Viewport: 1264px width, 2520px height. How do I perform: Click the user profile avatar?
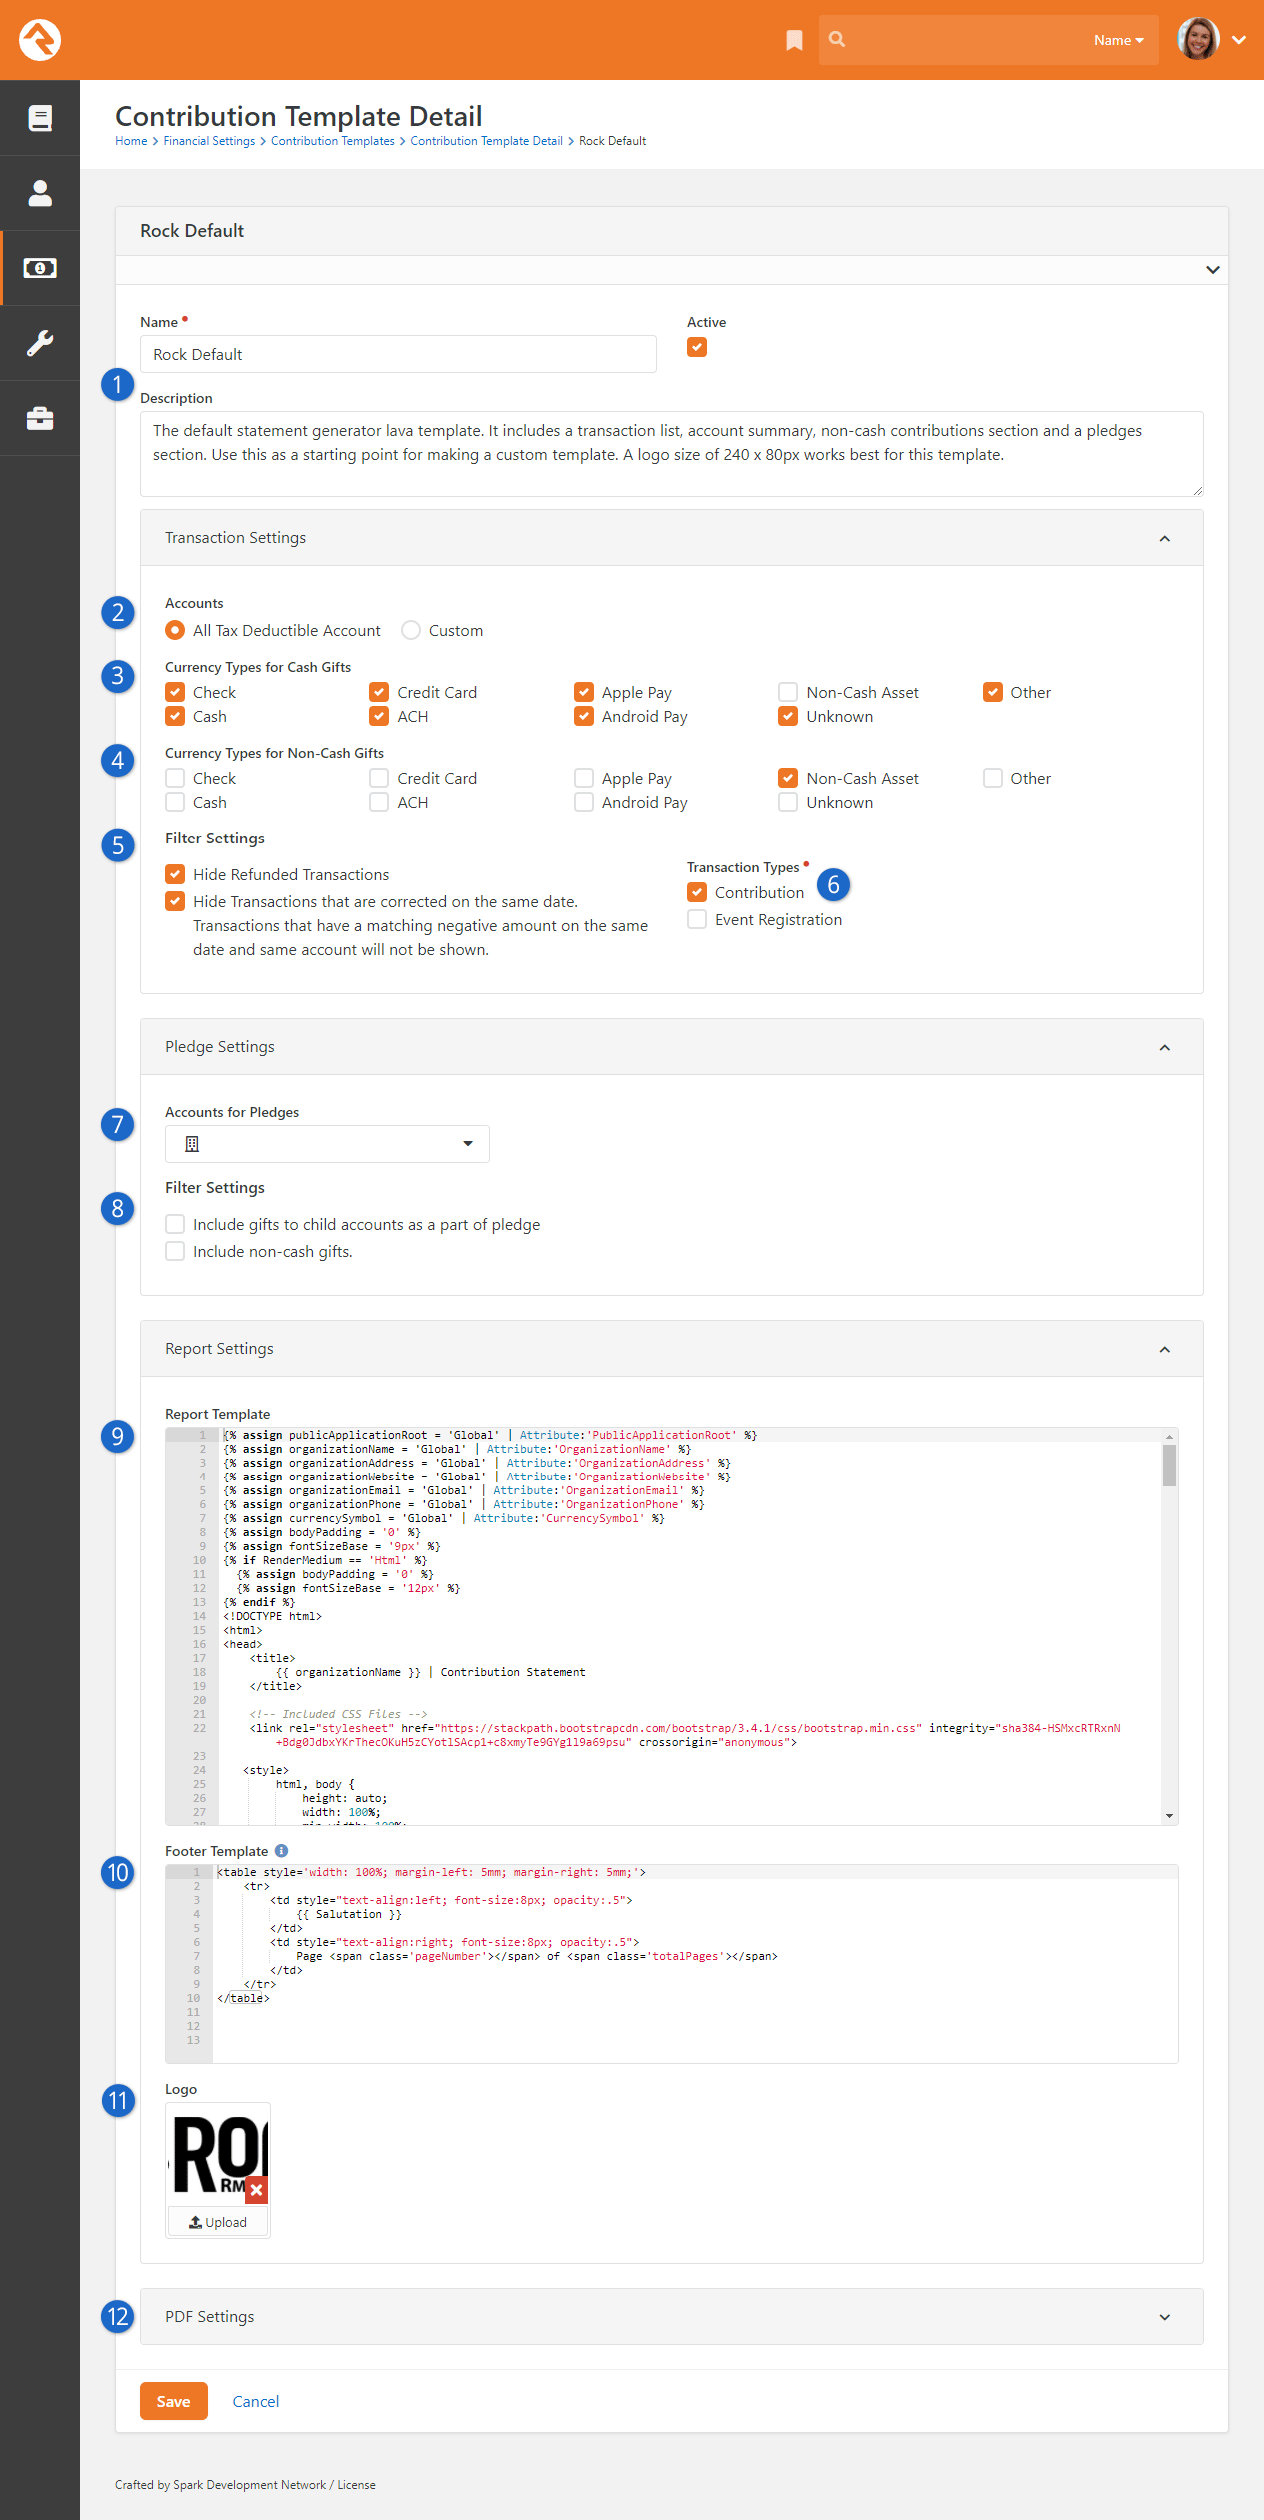[x=1198, y=39]
